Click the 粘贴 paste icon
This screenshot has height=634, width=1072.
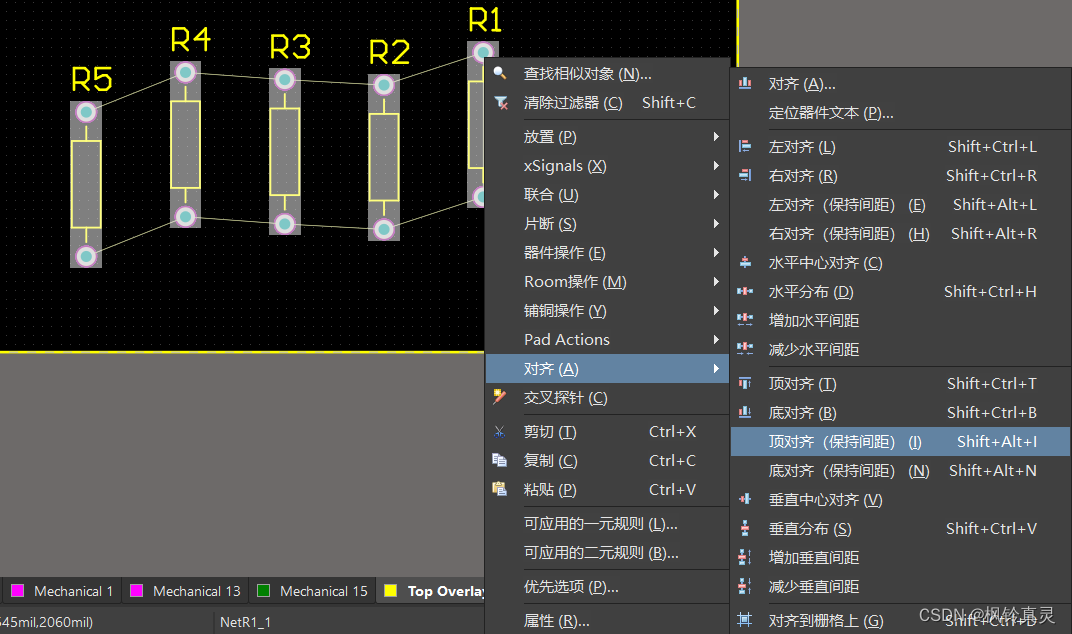pos(499,489)
